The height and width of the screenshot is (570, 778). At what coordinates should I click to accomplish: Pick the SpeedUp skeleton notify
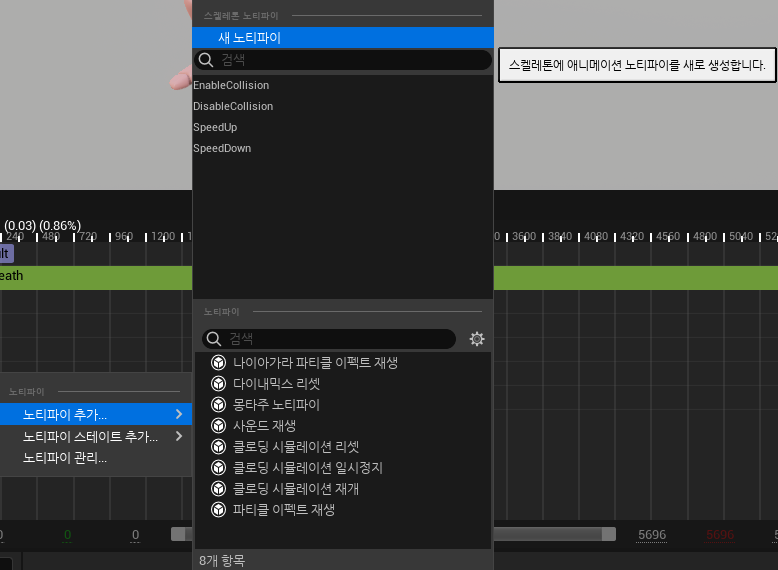[x=215, y=127]
